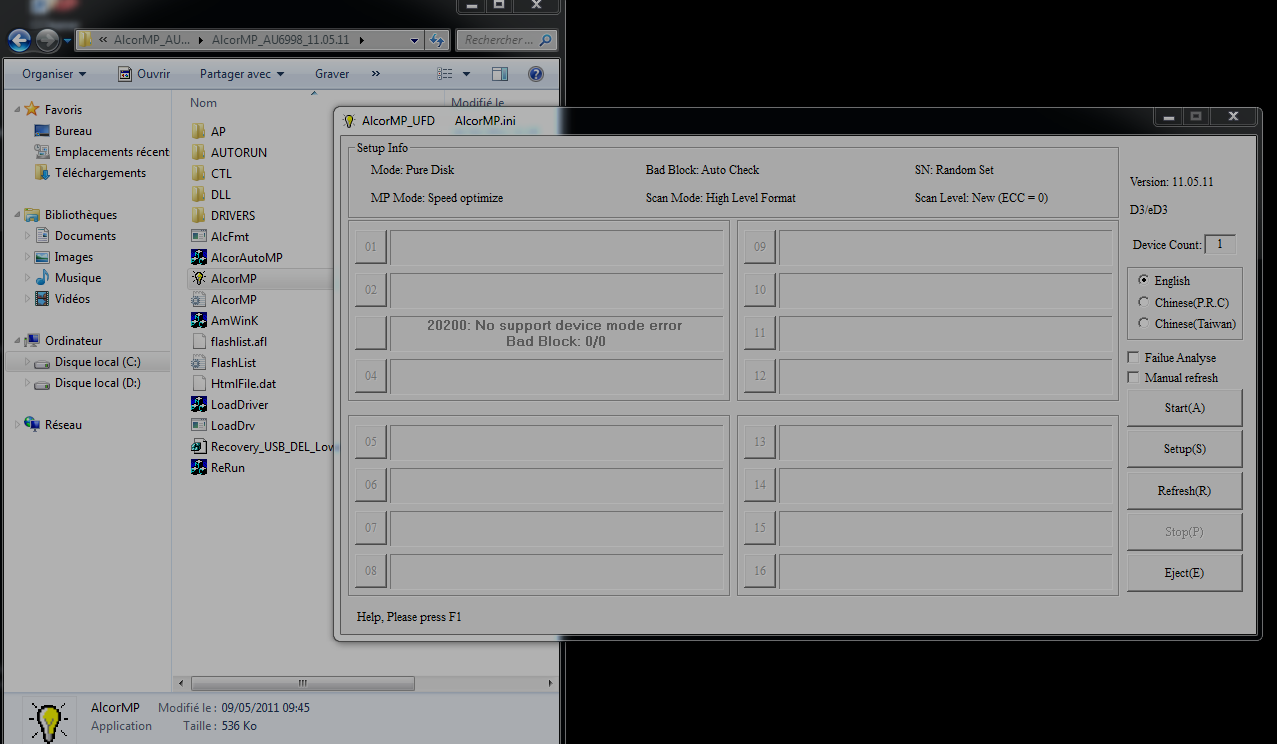Select the LoadDrv file icon
The height and width of the screenshot is (744, 1277).
198,425
